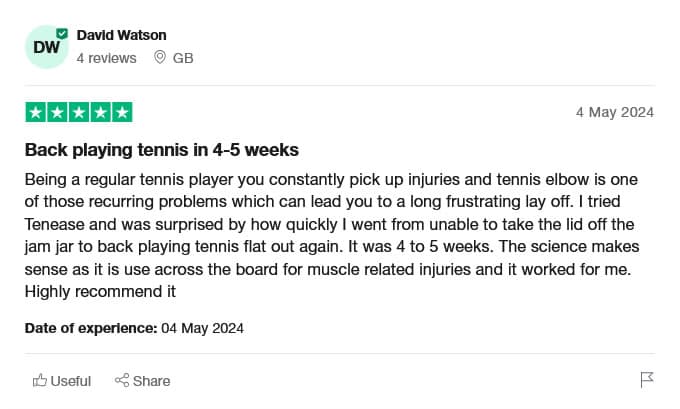Click the fifth green rating star

pyautogui.click(x=122, y=112)
